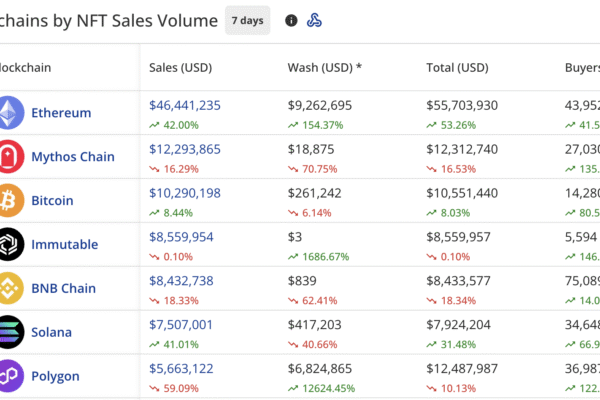Click the Solana logo icon

coord(10,332)
